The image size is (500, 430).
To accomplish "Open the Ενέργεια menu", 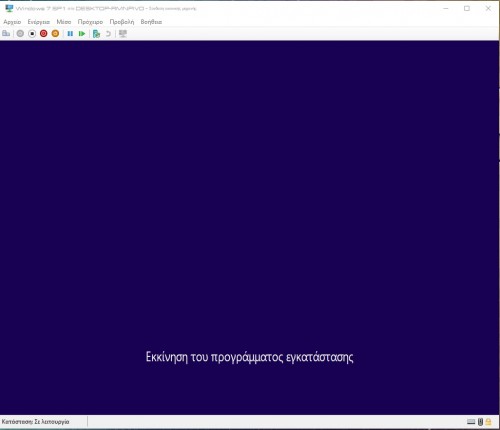I will pos(38,22).
